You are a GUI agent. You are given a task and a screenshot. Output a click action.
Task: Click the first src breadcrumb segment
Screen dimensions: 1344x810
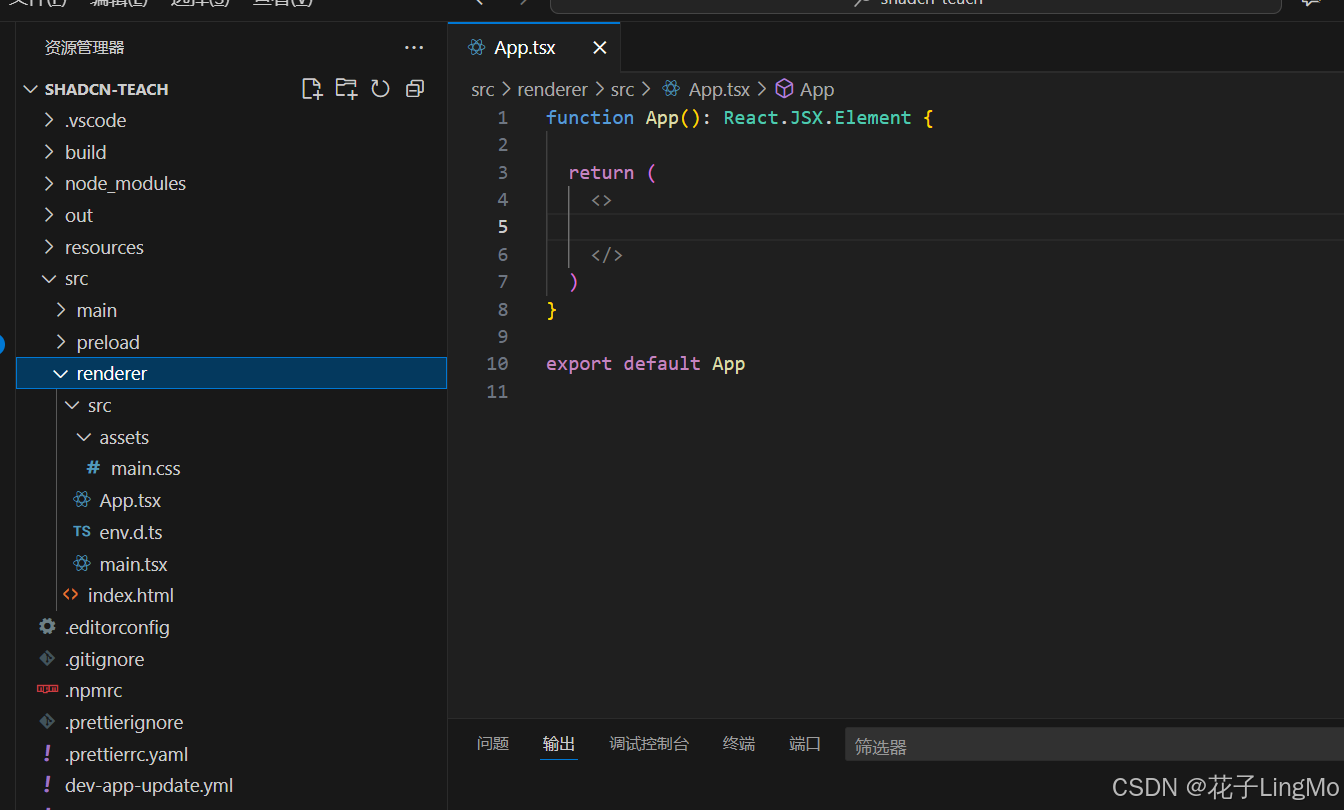[x=483, y=89]
